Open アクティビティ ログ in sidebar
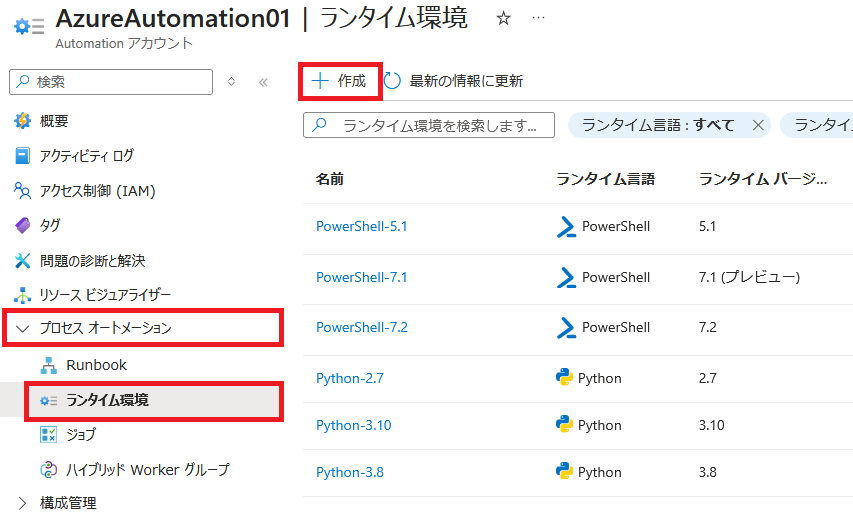 click(x=86, y=156)
